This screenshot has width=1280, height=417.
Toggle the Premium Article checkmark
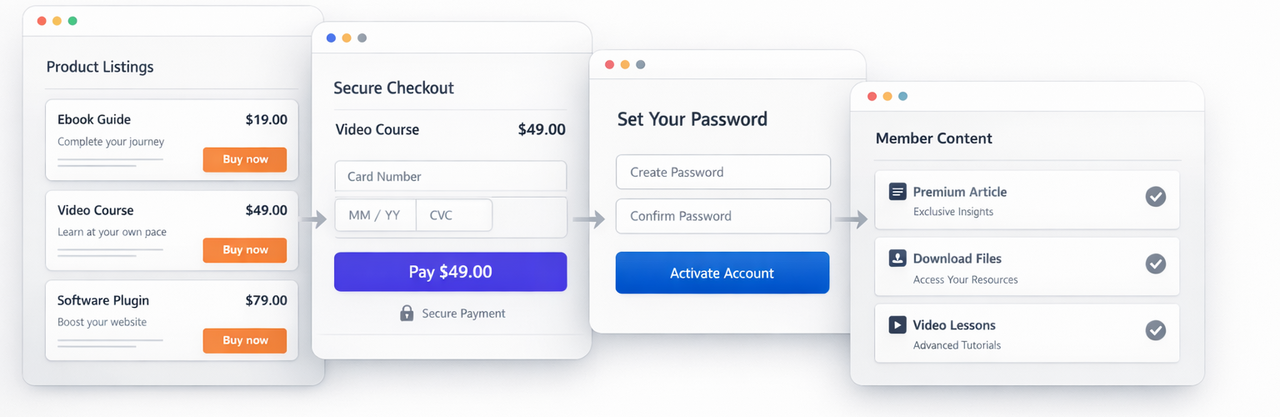(1155, 197)
